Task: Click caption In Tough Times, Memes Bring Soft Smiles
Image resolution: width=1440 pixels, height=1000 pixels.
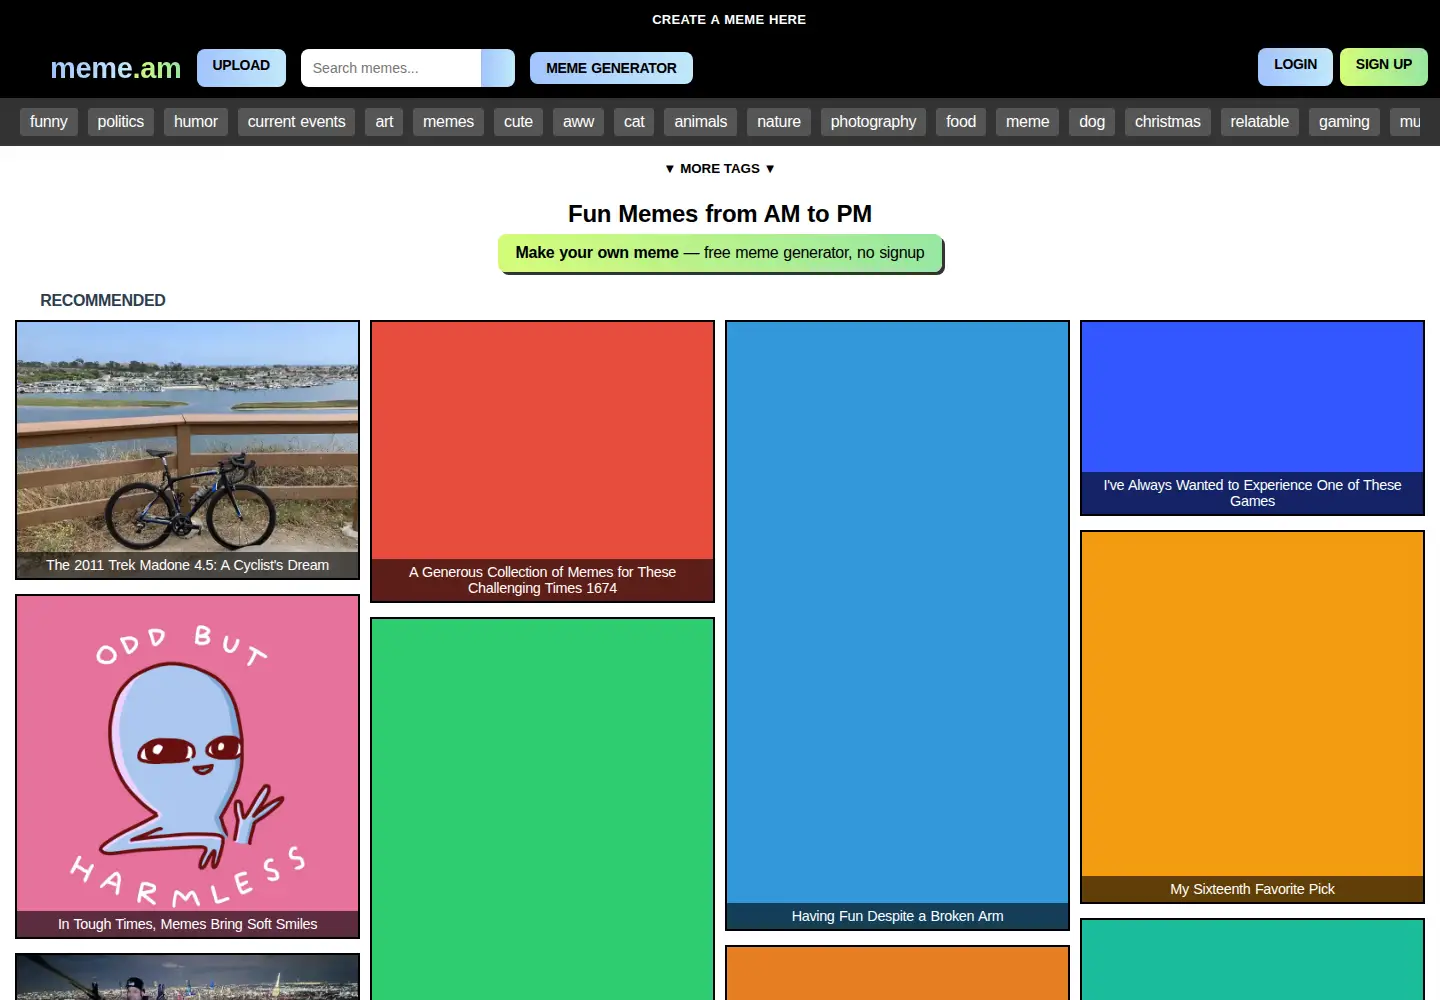Action: (x=187, y=924)
